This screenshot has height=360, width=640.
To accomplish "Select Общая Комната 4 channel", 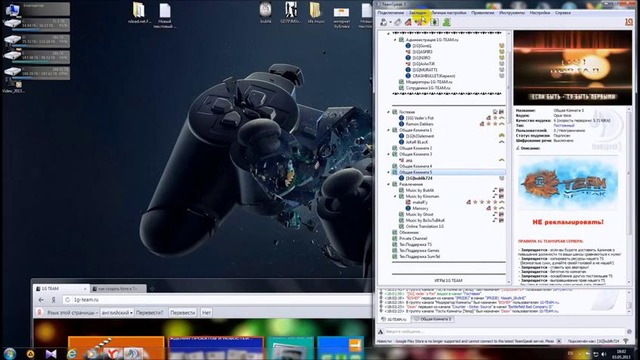I will coord(415,166).
